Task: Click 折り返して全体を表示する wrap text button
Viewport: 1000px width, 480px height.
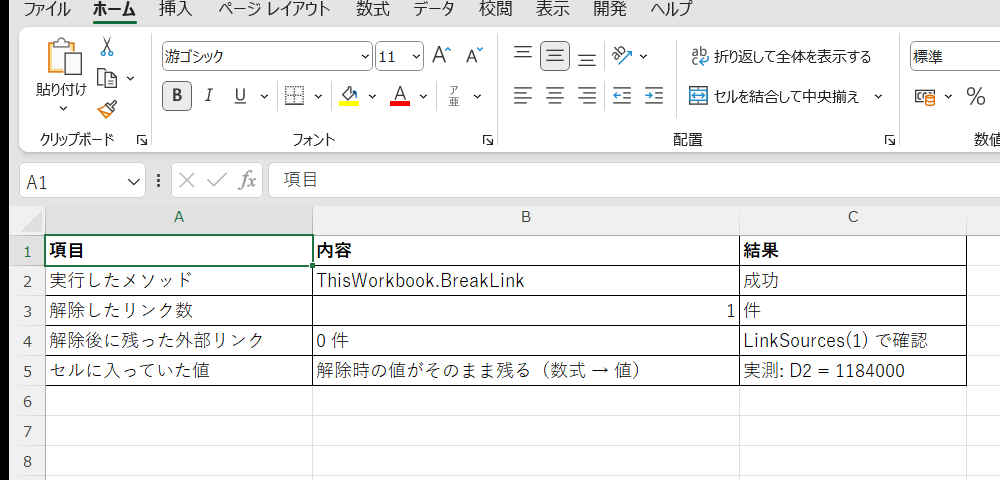Action: pyautogui.click(x=781, y=57)
